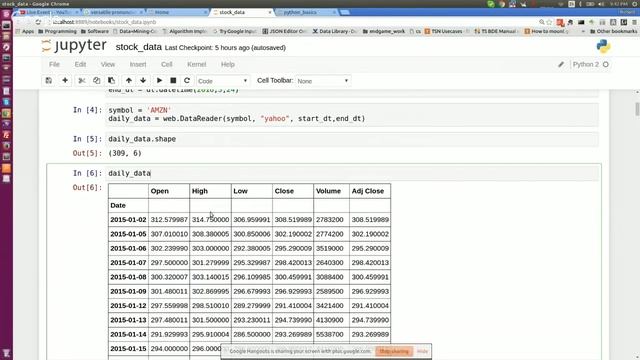Open the Cell menu

tap(167, 64)
